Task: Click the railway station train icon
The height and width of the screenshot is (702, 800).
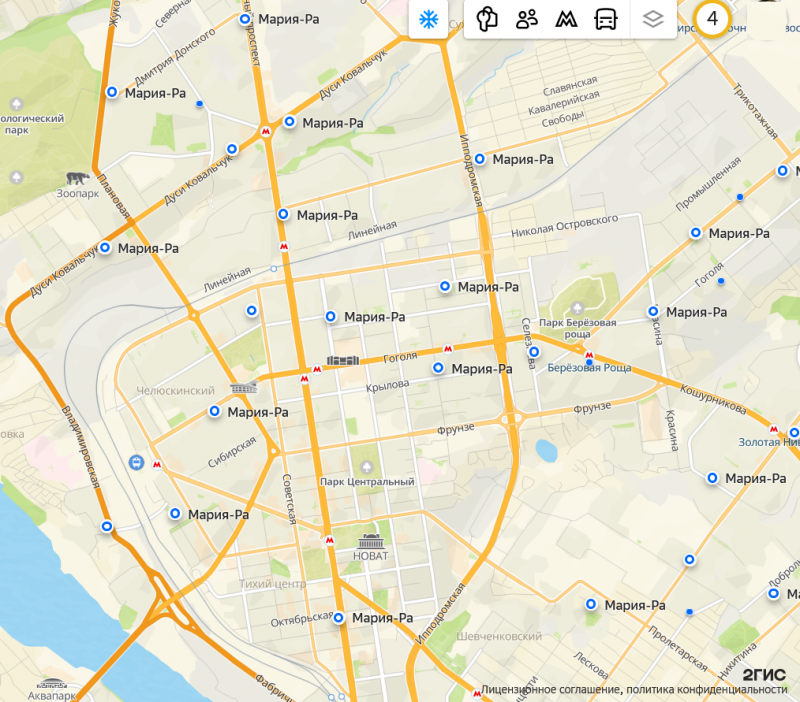Action: click(136, 463)
